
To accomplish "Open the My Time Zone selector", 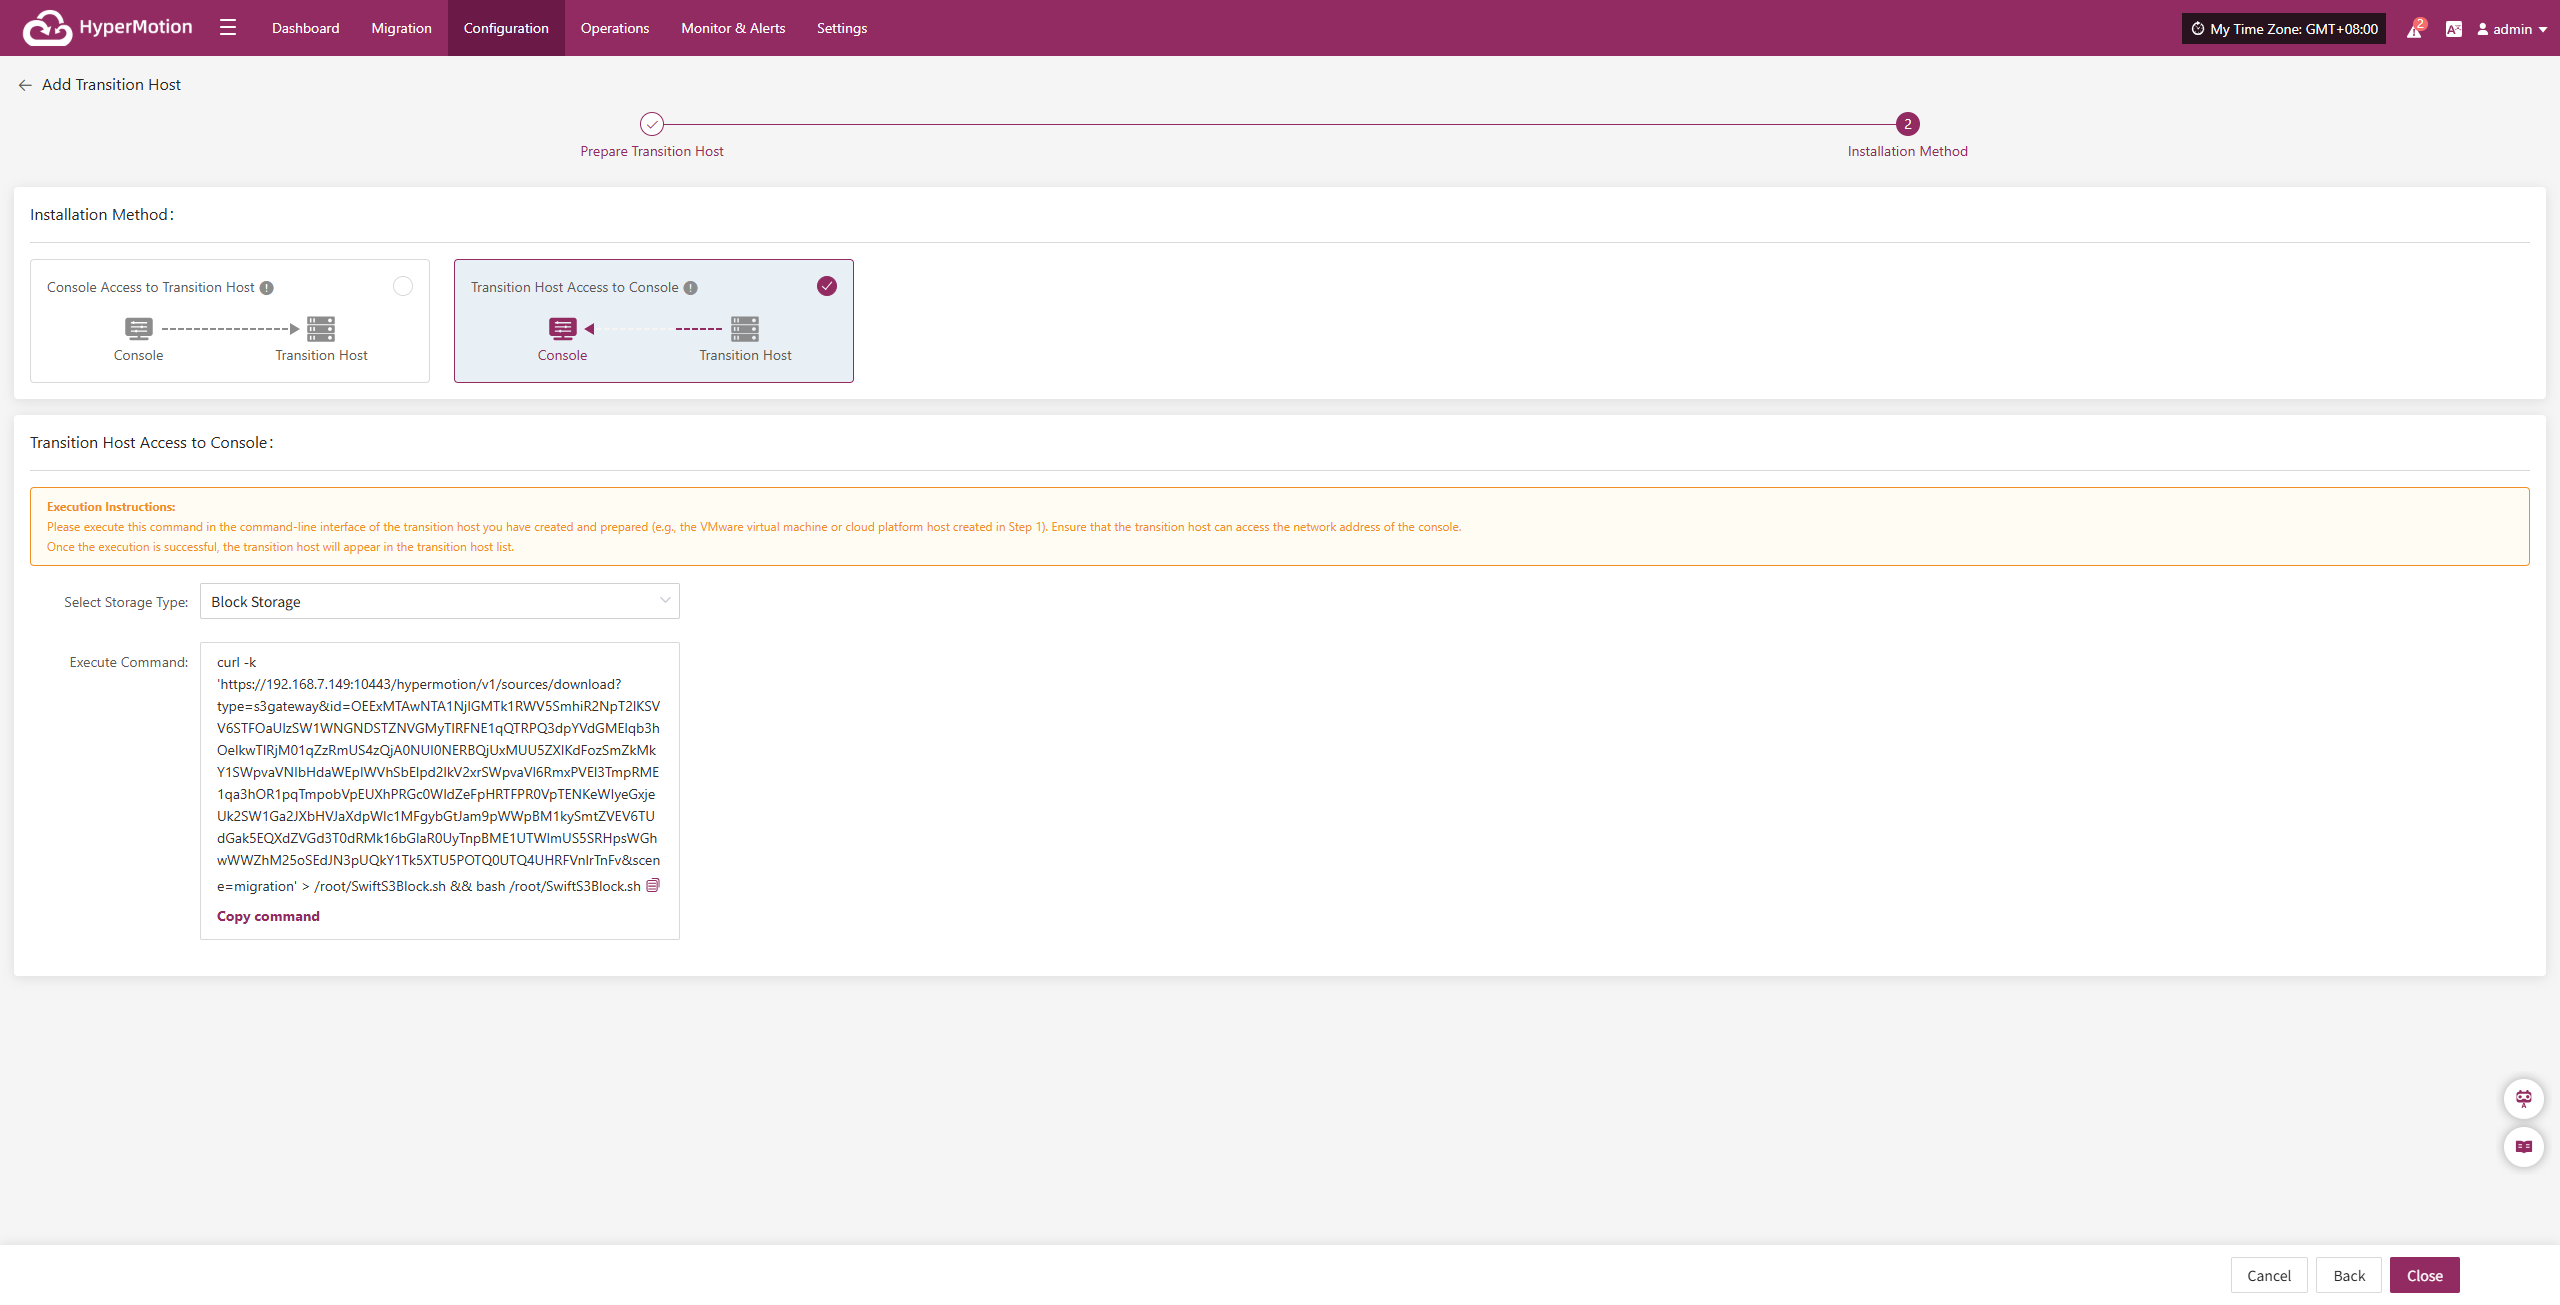I will pos(2283,29).
